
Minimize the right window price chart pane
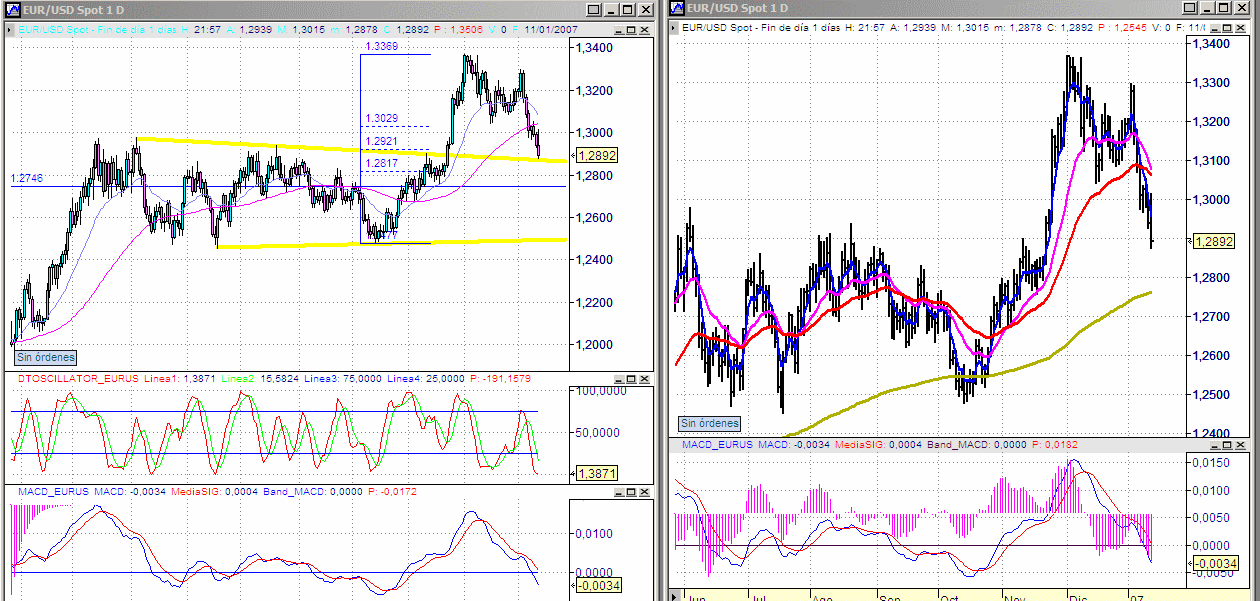point(1215,28)
